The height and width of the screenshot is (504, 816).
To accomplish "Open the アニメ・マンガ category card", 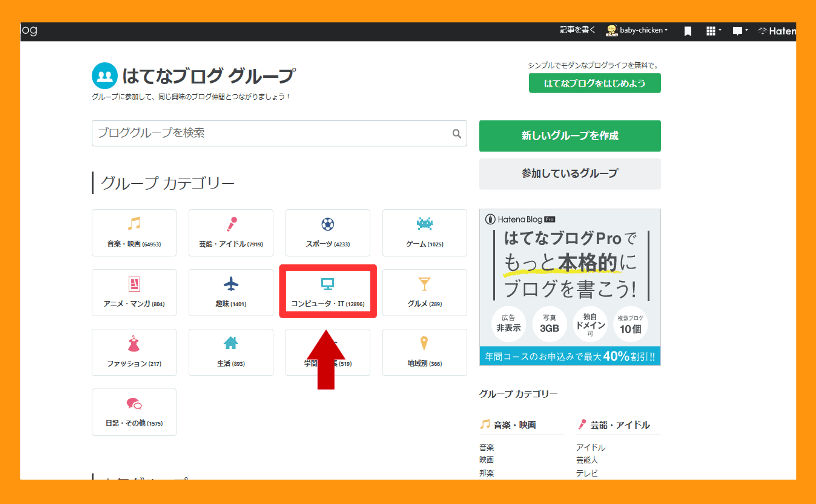I will [134, 293].
